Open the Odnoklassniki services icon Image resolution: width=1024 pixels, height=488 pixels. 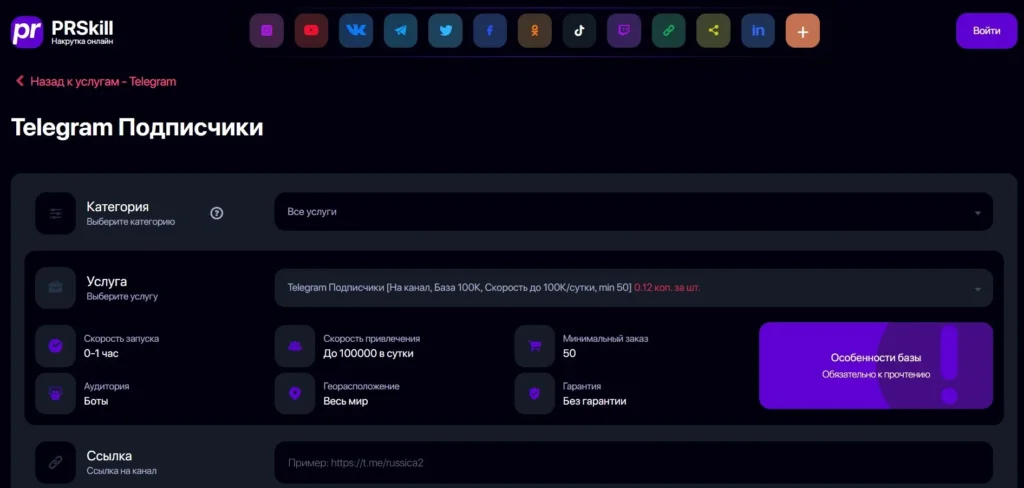coord(535,31)
